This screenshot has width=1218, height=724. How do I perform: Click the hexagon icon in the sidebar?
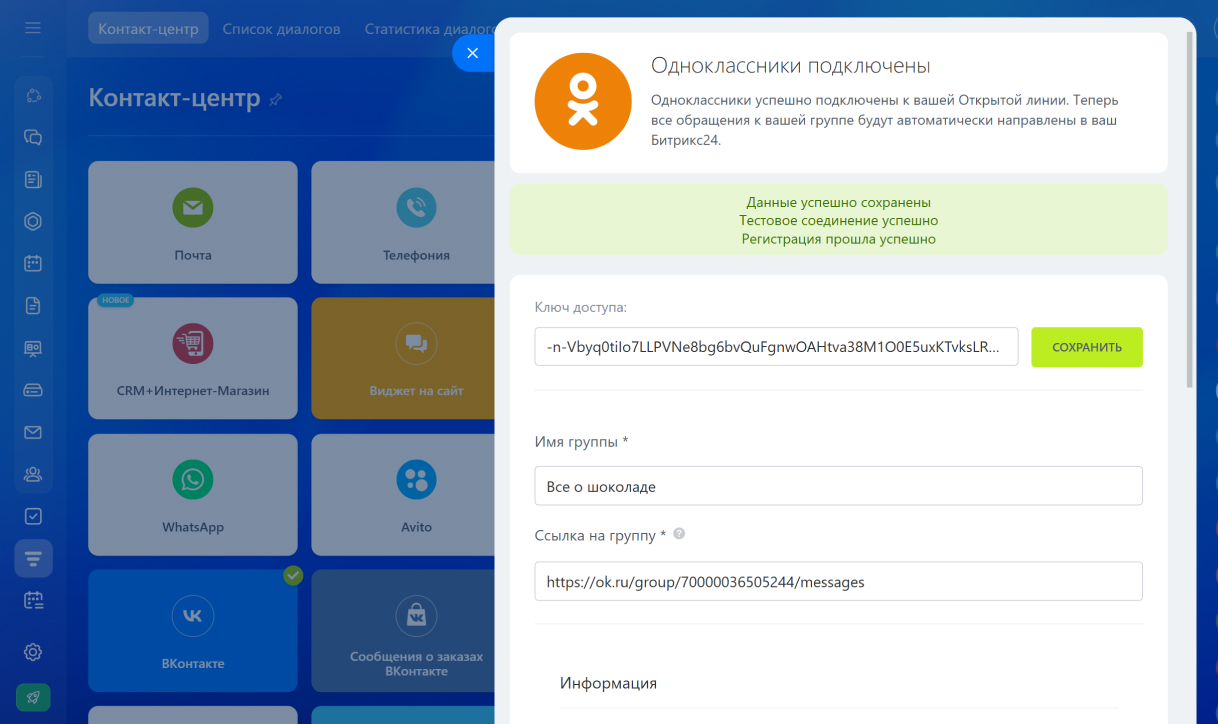[x=33, y=222]
